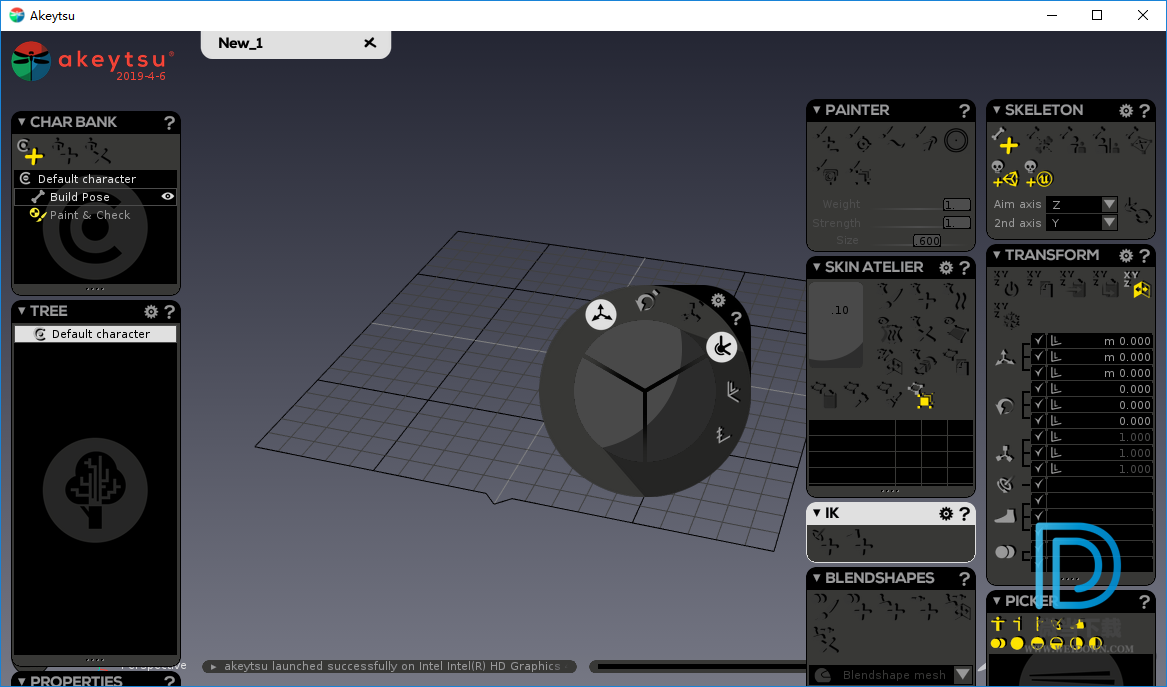Toggle the top scale 1.000 row checkbox
This screenshot has height=687, width=1167.
coord(1039,437)
